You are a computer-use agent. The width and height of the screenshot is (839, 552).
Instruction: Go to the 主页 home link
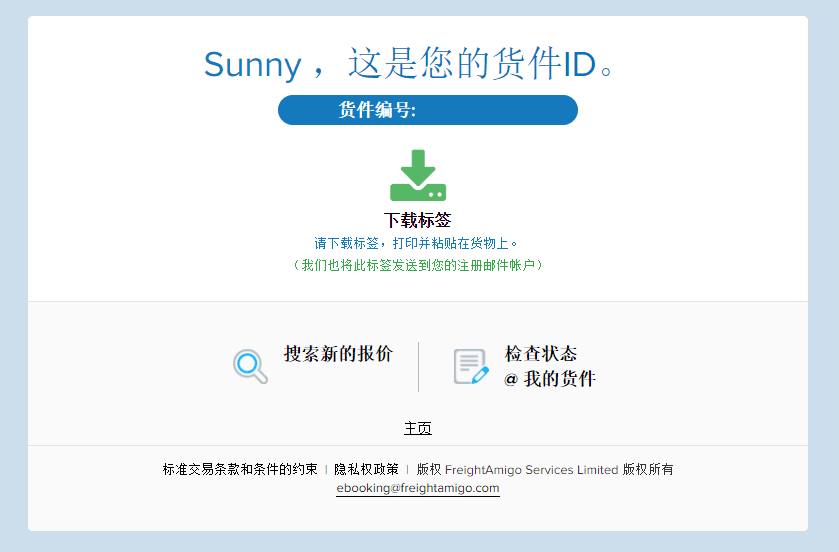[418, 428]
